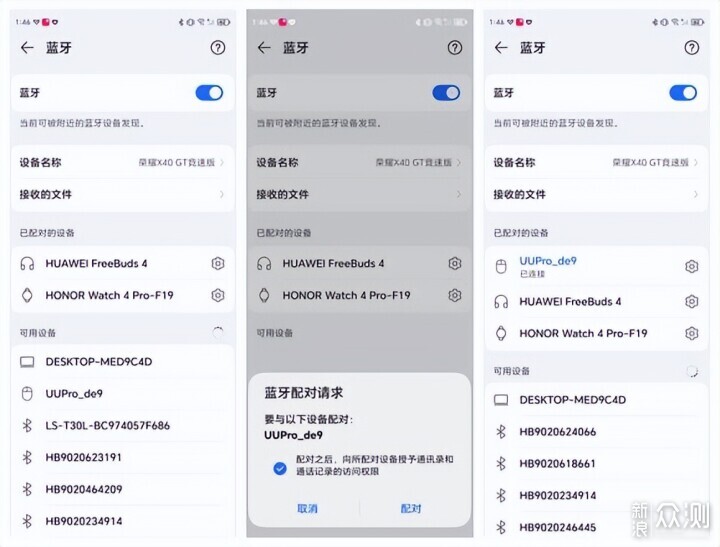Open UUPro_de9 settings gear in right screen
The image size is (720, 547).
point(692,266)
